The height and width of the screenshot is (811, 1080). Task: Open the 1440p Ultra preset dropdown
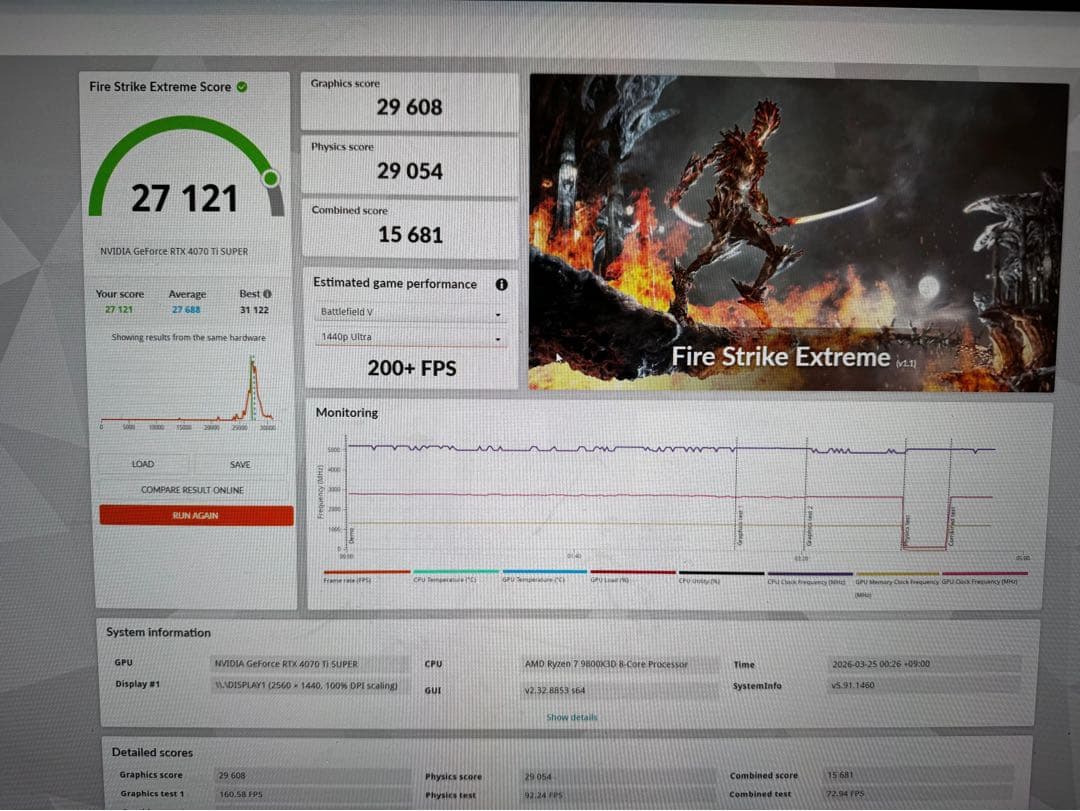(411, 338)
